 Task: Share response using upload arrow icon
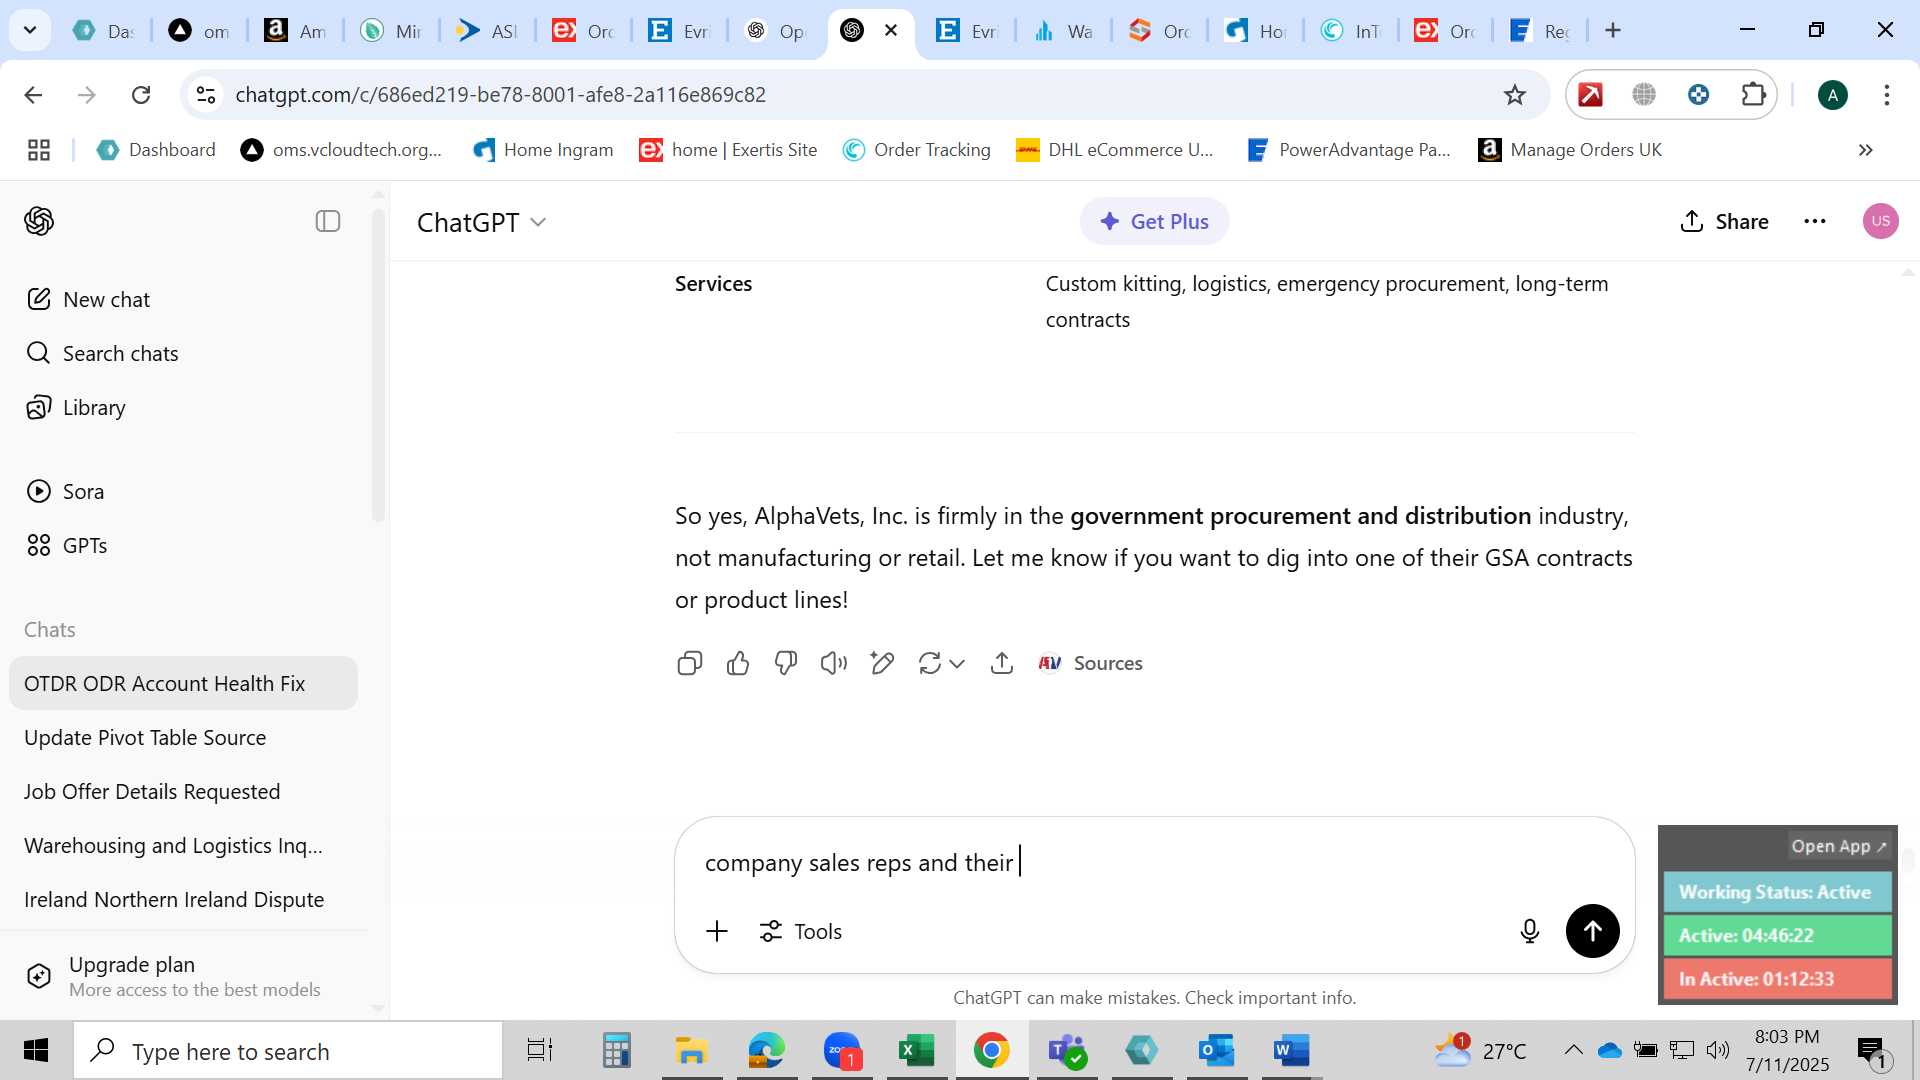pyautogui.click(x=1002, y=663)
